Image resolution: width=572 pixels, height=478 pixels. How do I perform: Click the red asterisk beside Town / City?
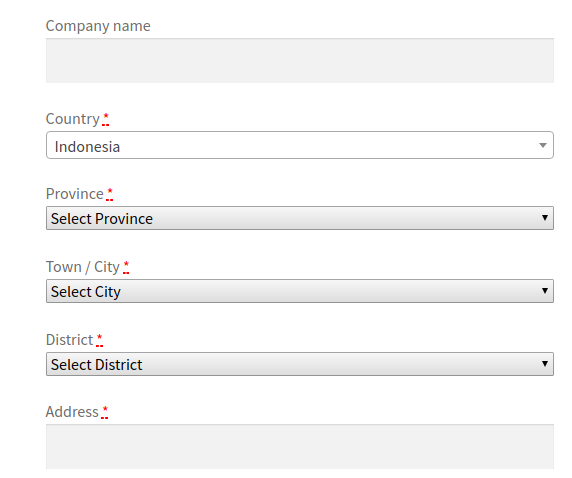pos(126,267)
